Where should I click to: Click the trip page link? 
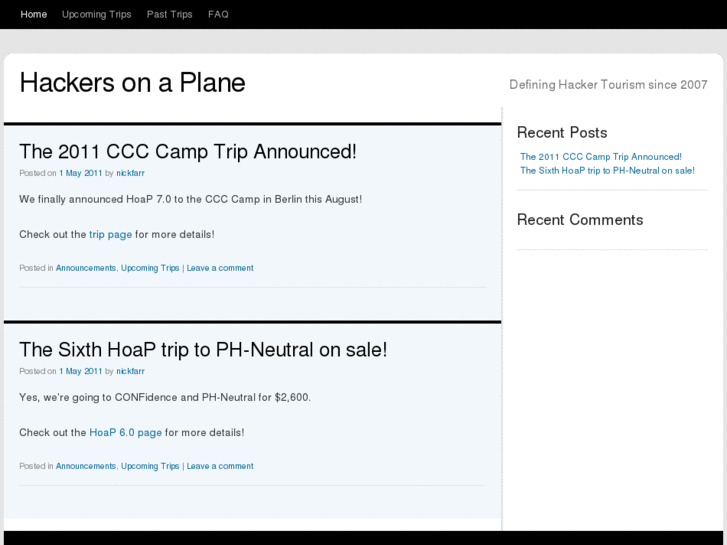pyautogui.click(x=110, y=235)
